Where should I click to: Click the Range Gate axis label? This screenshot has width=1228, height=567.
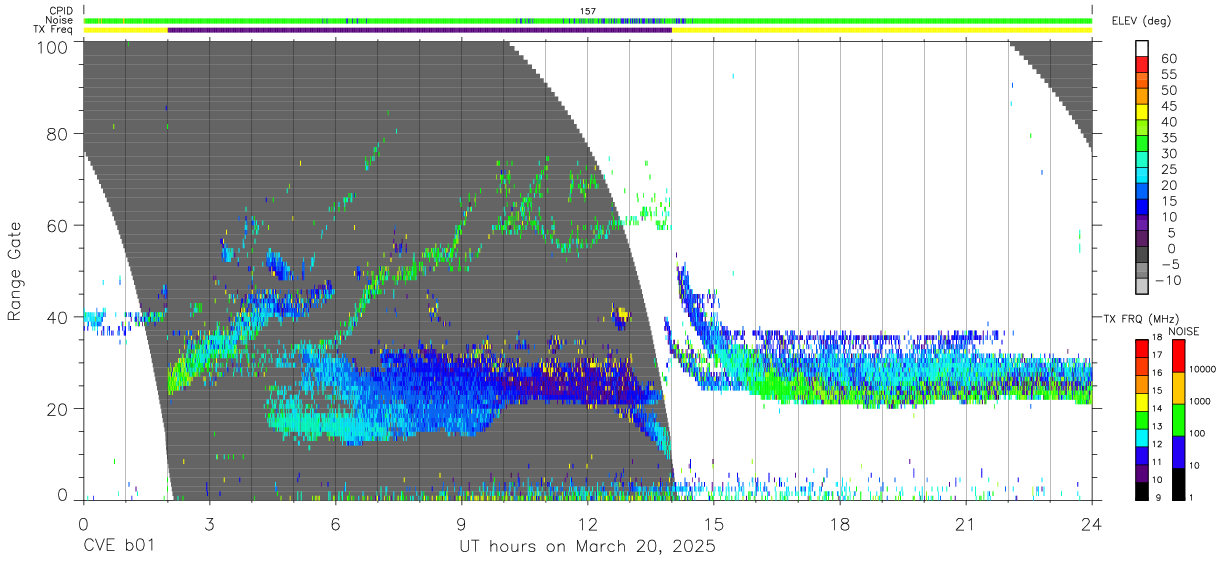click(15, 270)
